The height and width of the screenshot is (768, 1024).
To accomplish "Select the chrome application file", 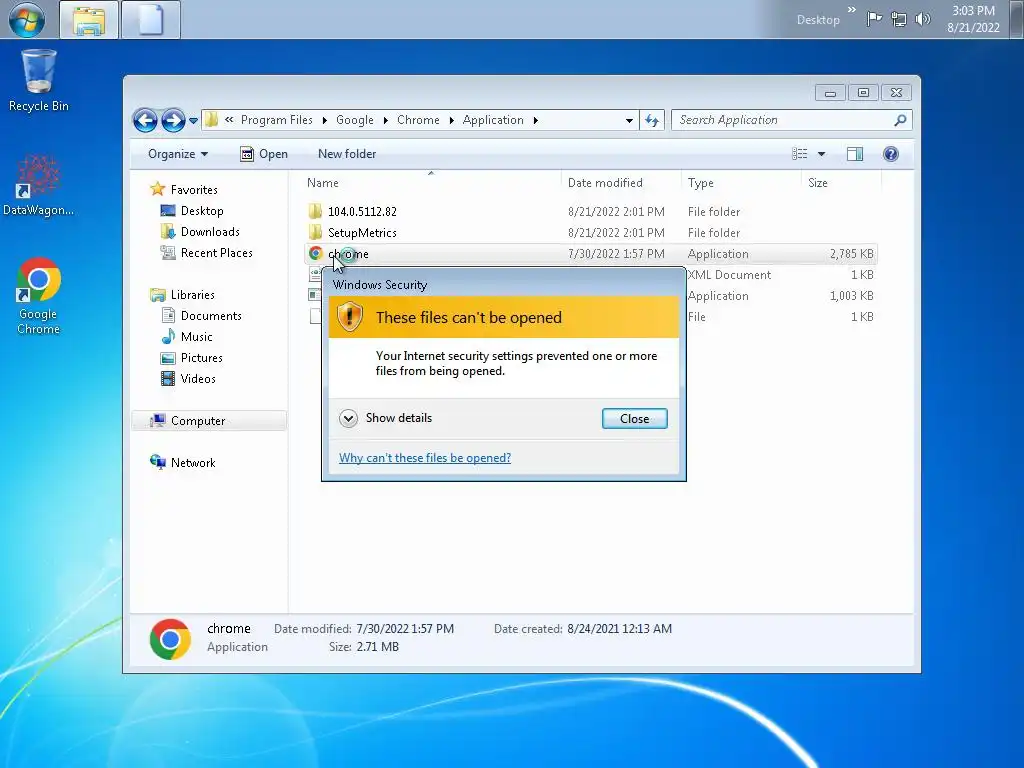I will tap(590, 253).
